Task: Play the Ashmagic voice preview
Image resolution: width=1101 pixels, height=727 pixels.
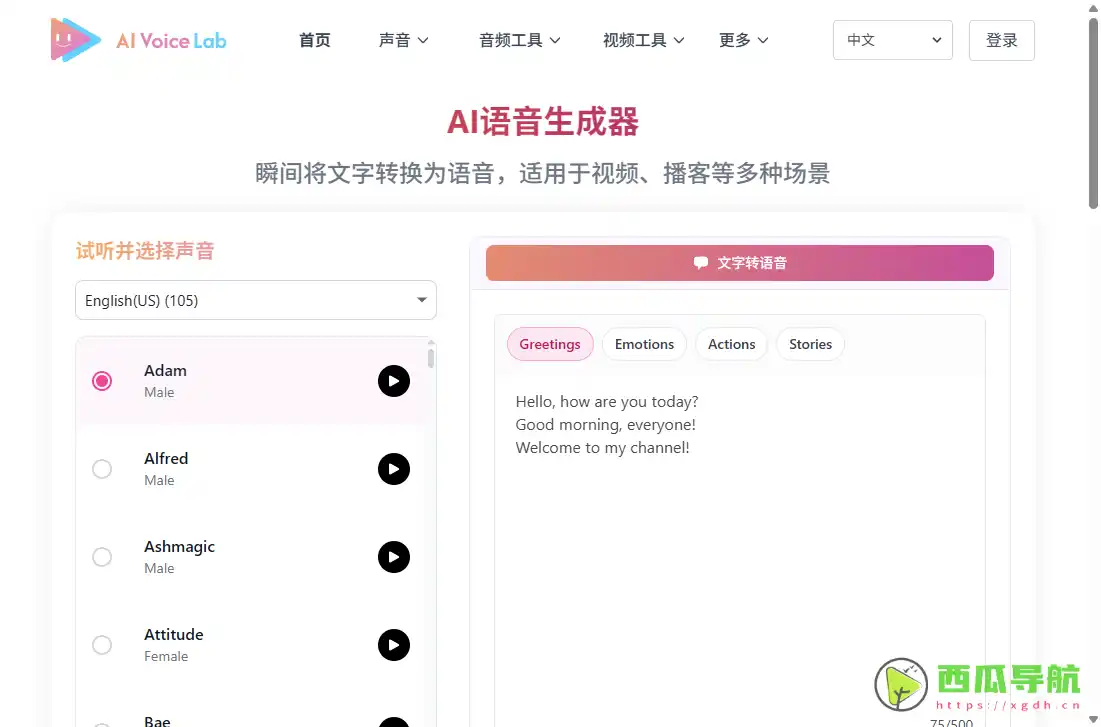Action: (394, 557)
